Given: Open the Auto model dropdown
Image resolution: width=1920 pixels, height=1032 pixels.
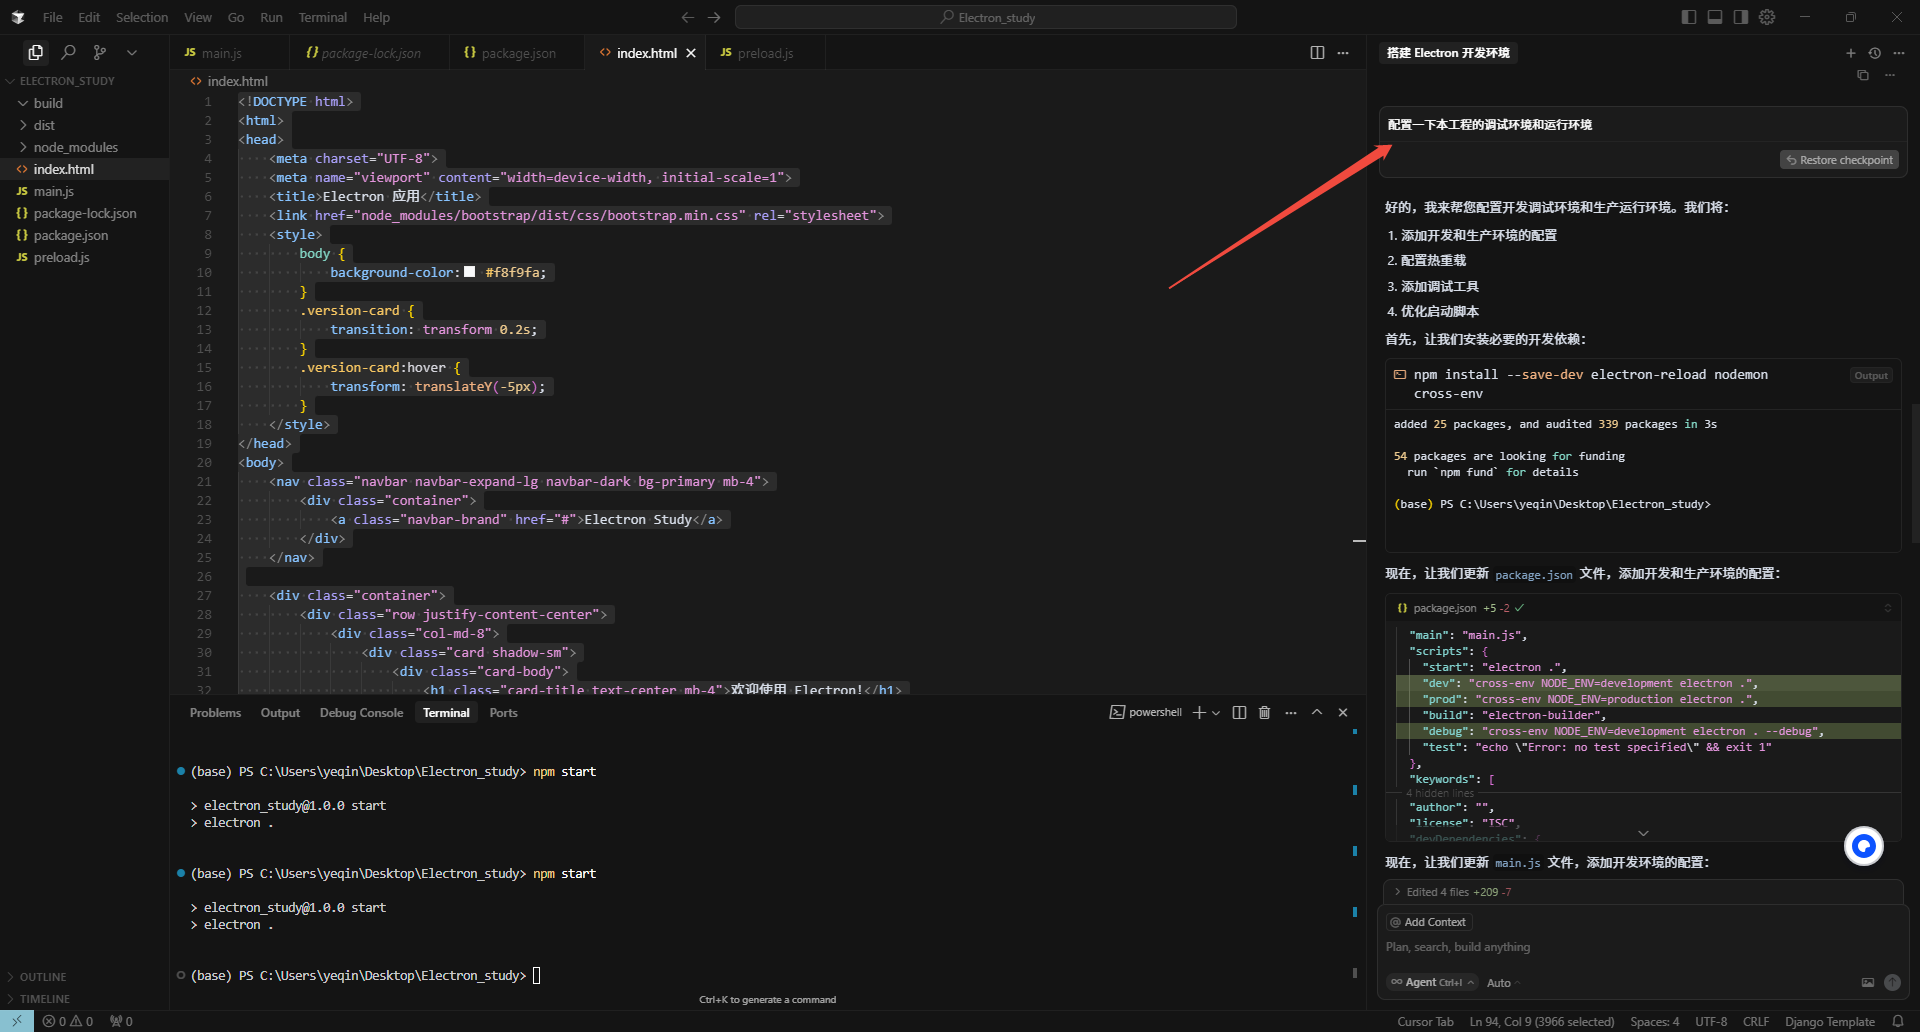Looking at the screenshot, I should coord(1503,983).
